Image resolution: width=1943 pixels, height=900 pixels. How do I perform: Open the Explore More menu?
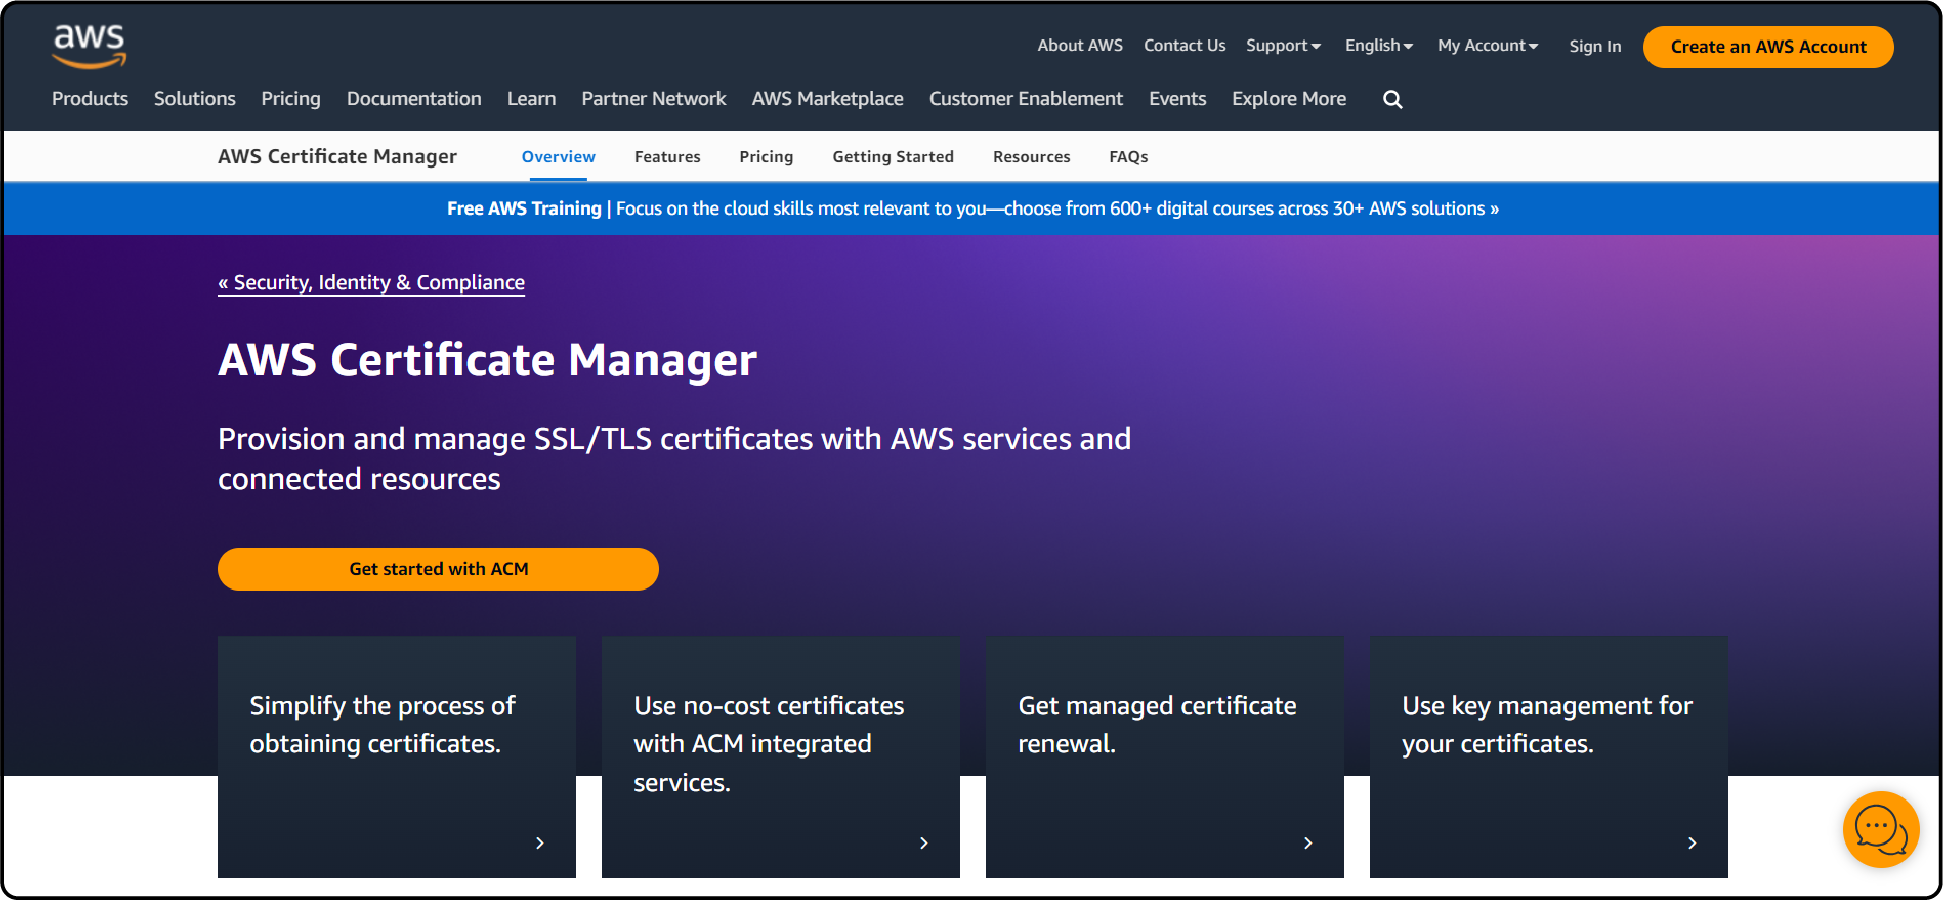click(x=1289, y=99)
